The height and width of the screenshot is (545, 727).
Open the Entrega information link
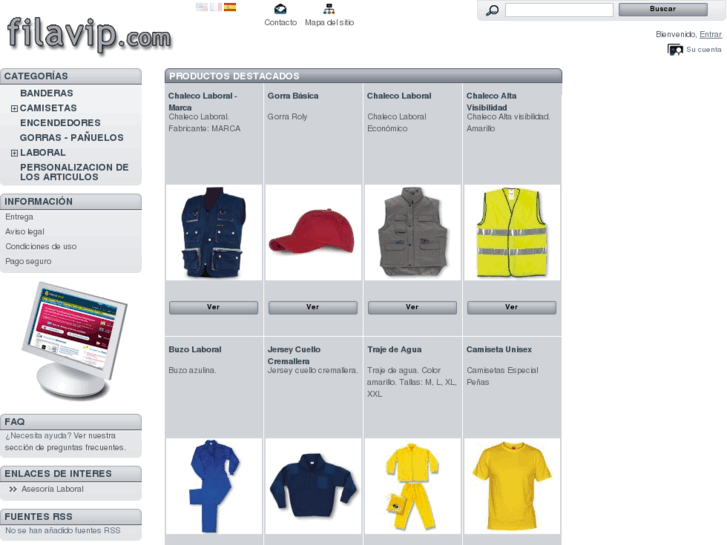pos(19,217)
